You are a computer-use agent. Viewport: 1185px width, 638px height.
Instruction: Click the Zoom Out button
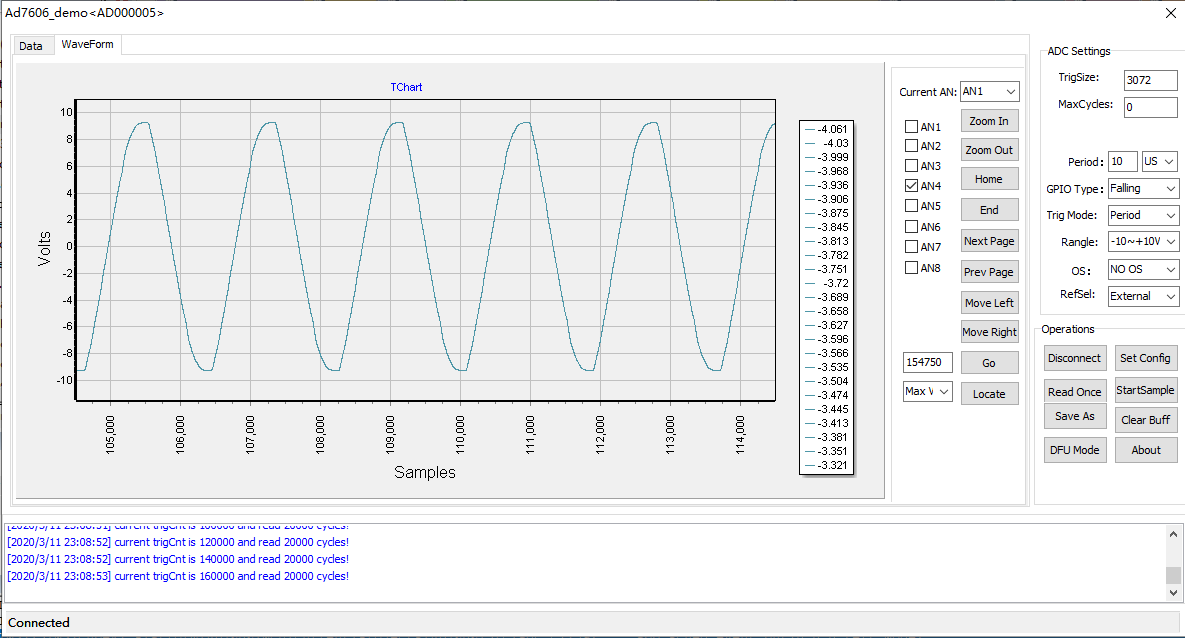tap(989, 150)
